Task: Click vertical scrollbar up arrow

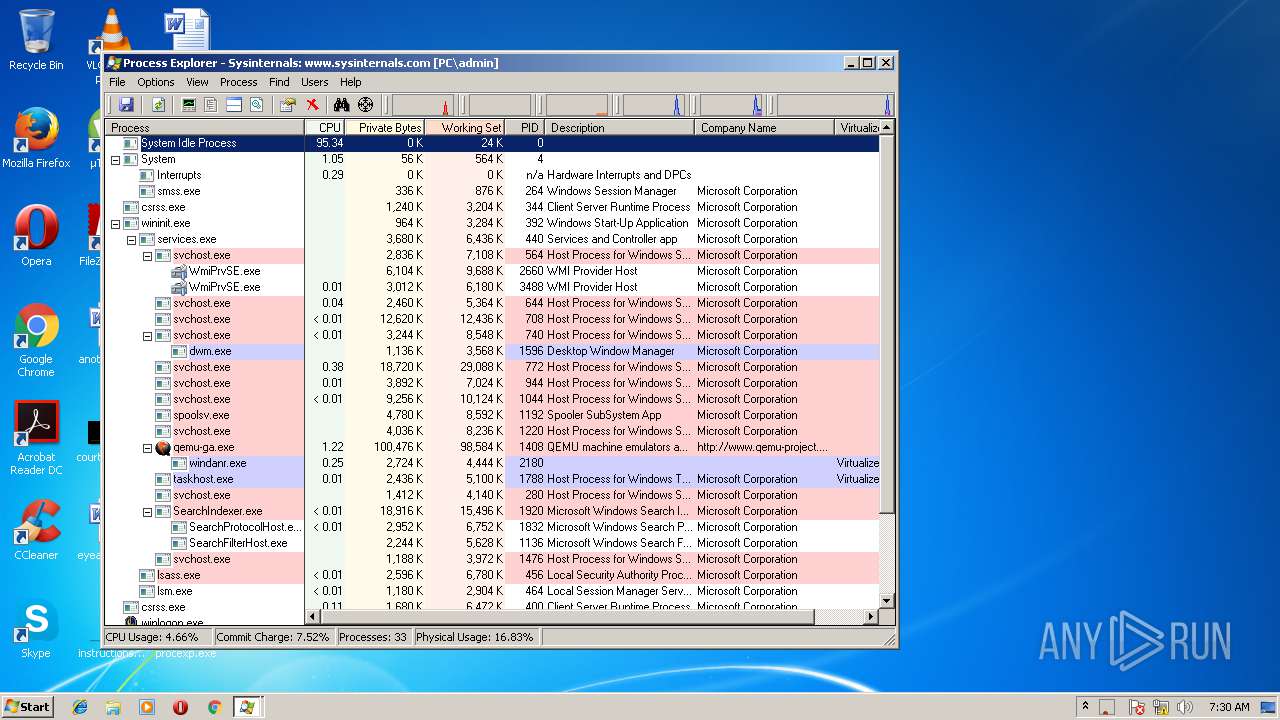Action: tap(887, 127)
